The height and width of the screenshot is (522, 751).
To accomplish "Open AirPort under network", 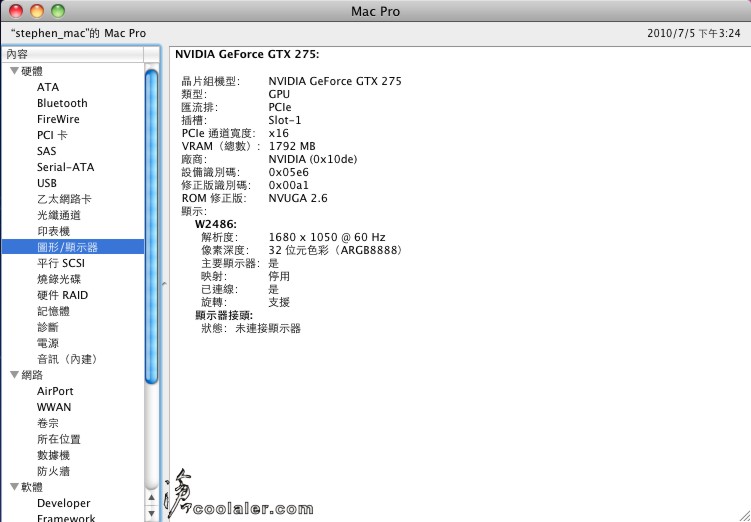I will (x=55, y=391).
